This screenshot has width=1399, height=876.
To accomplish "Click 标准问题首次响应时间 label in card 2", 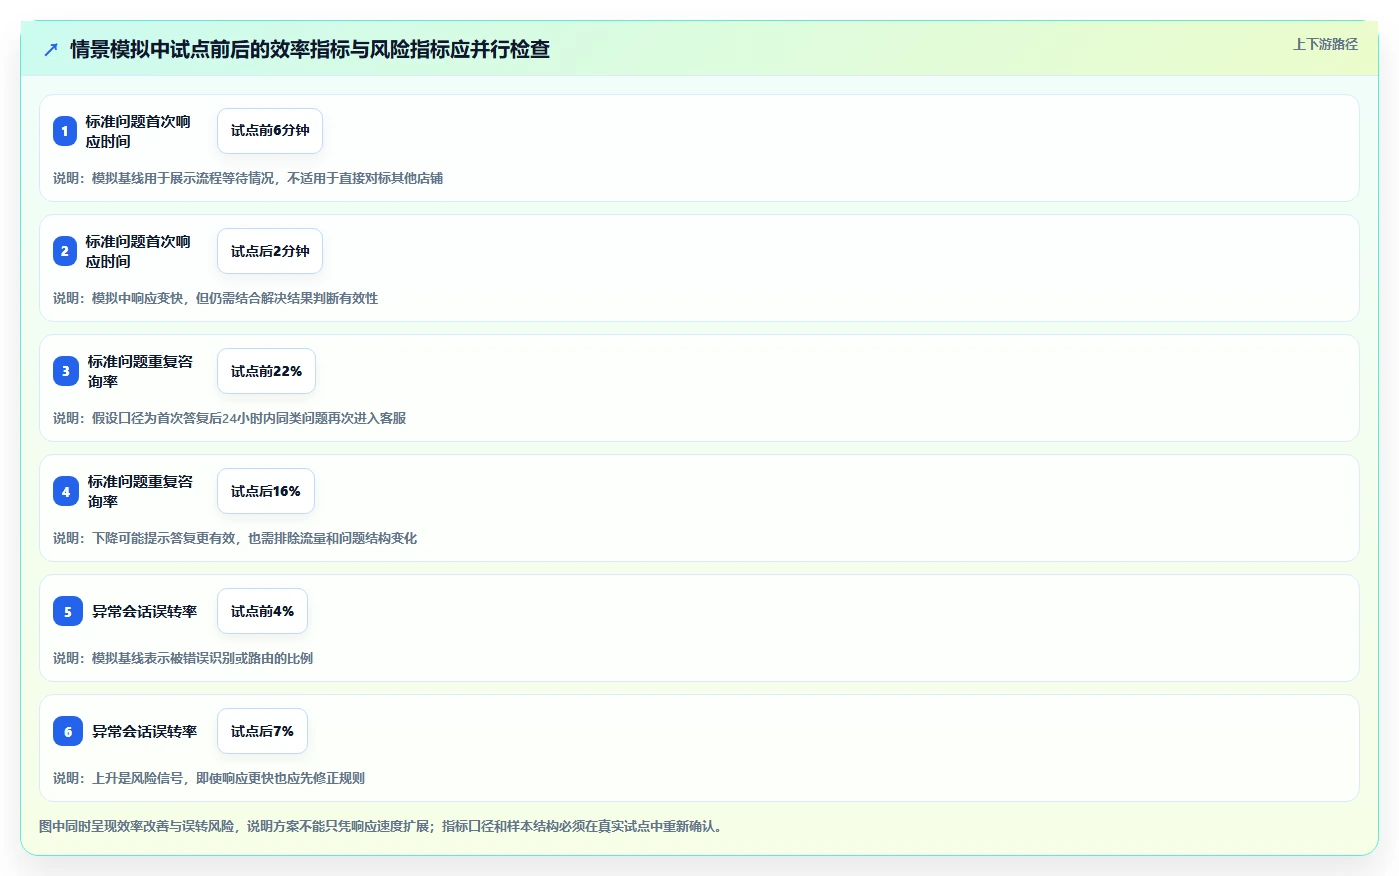I will pos(138,251).
